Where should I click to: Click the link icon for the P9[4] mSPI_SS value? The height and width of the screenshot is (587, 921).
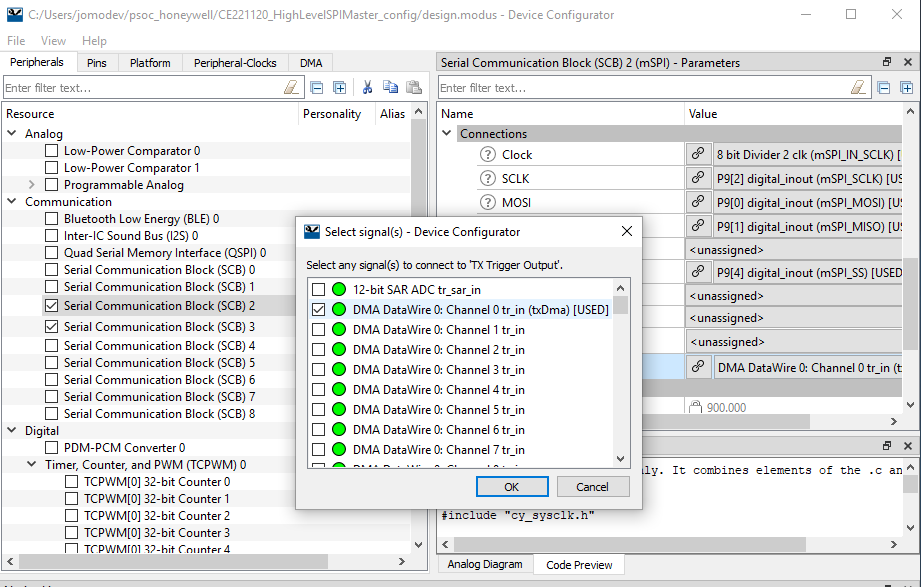point(698,271)
